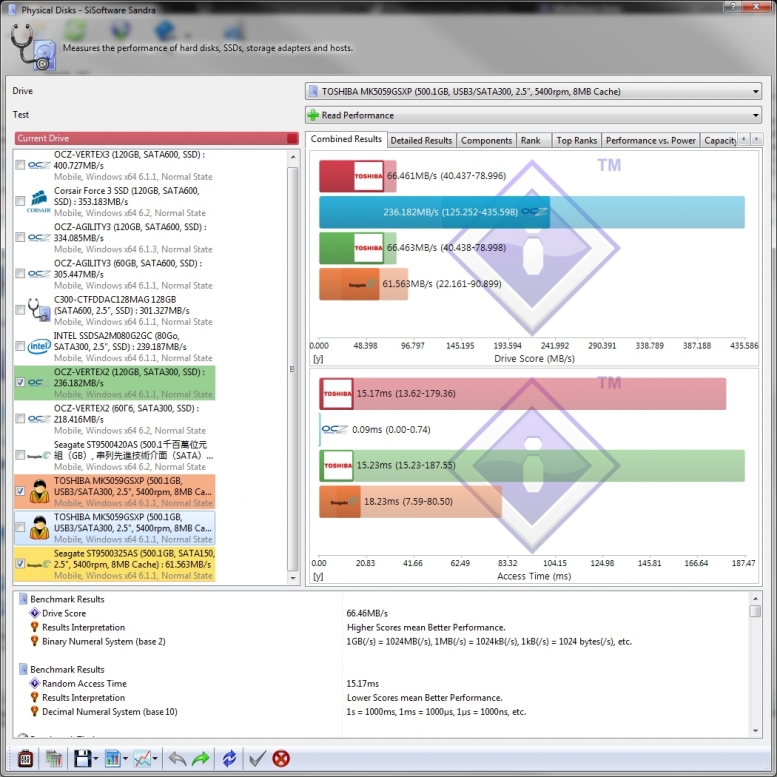The width and height of the screenshot is (777, 777).
Task: Open the arrow menu beside the bar chart icon
Action: coord(125,759)
